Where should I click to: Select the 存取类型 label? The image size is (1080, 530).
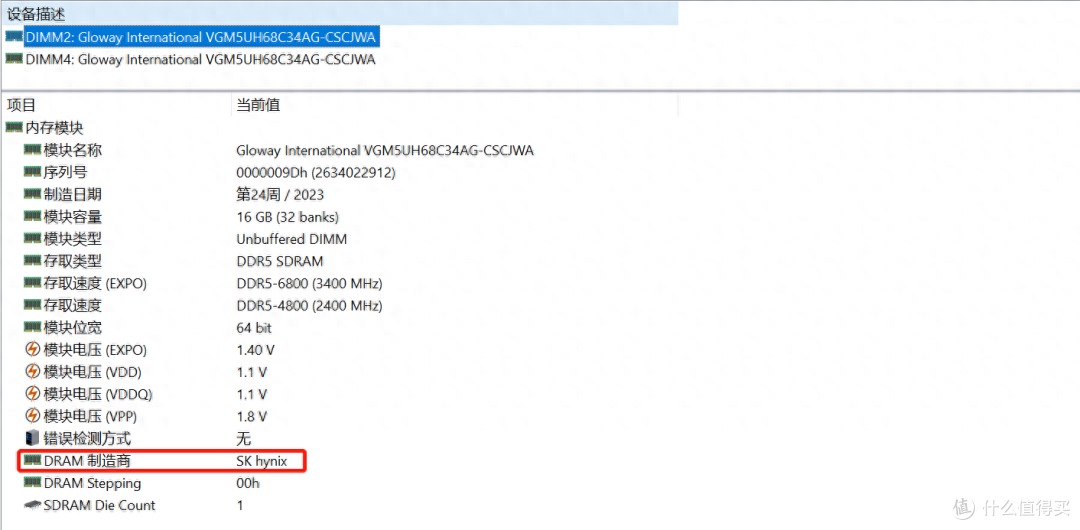[73, 261]
